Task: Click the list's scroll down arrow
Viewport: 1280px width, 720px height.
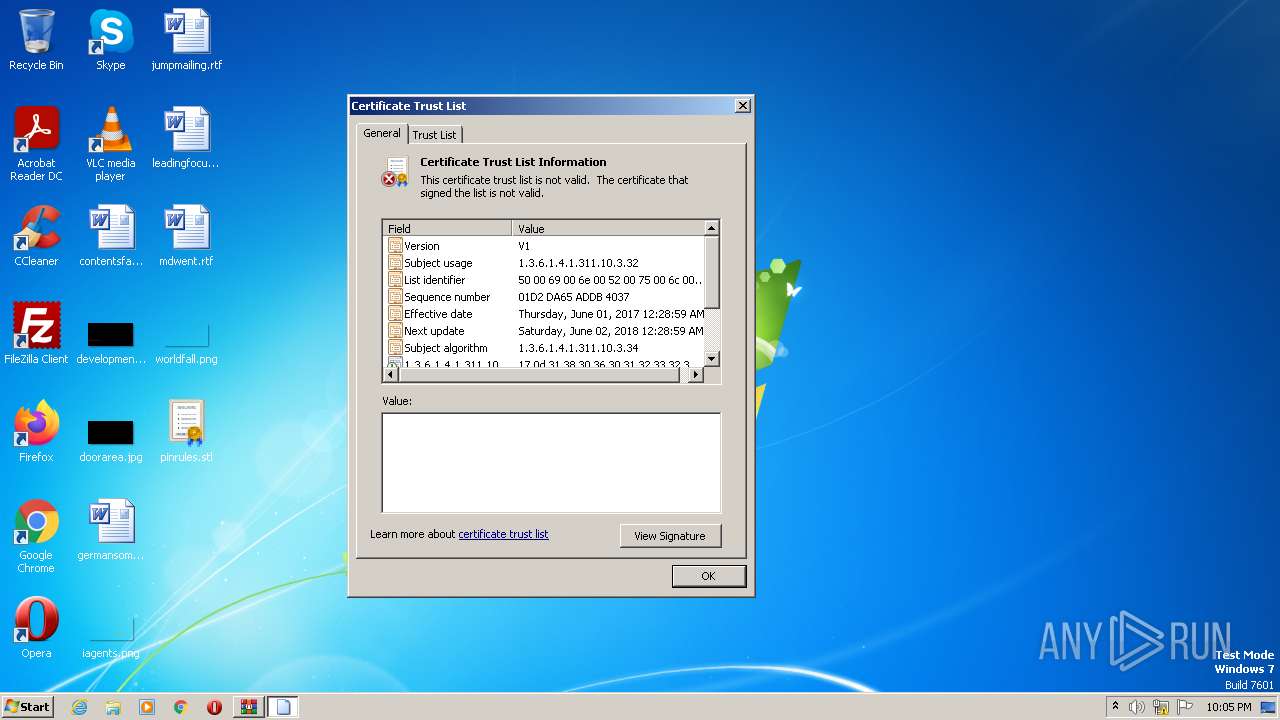Action: pyautogui.click(x=711, y=359)
